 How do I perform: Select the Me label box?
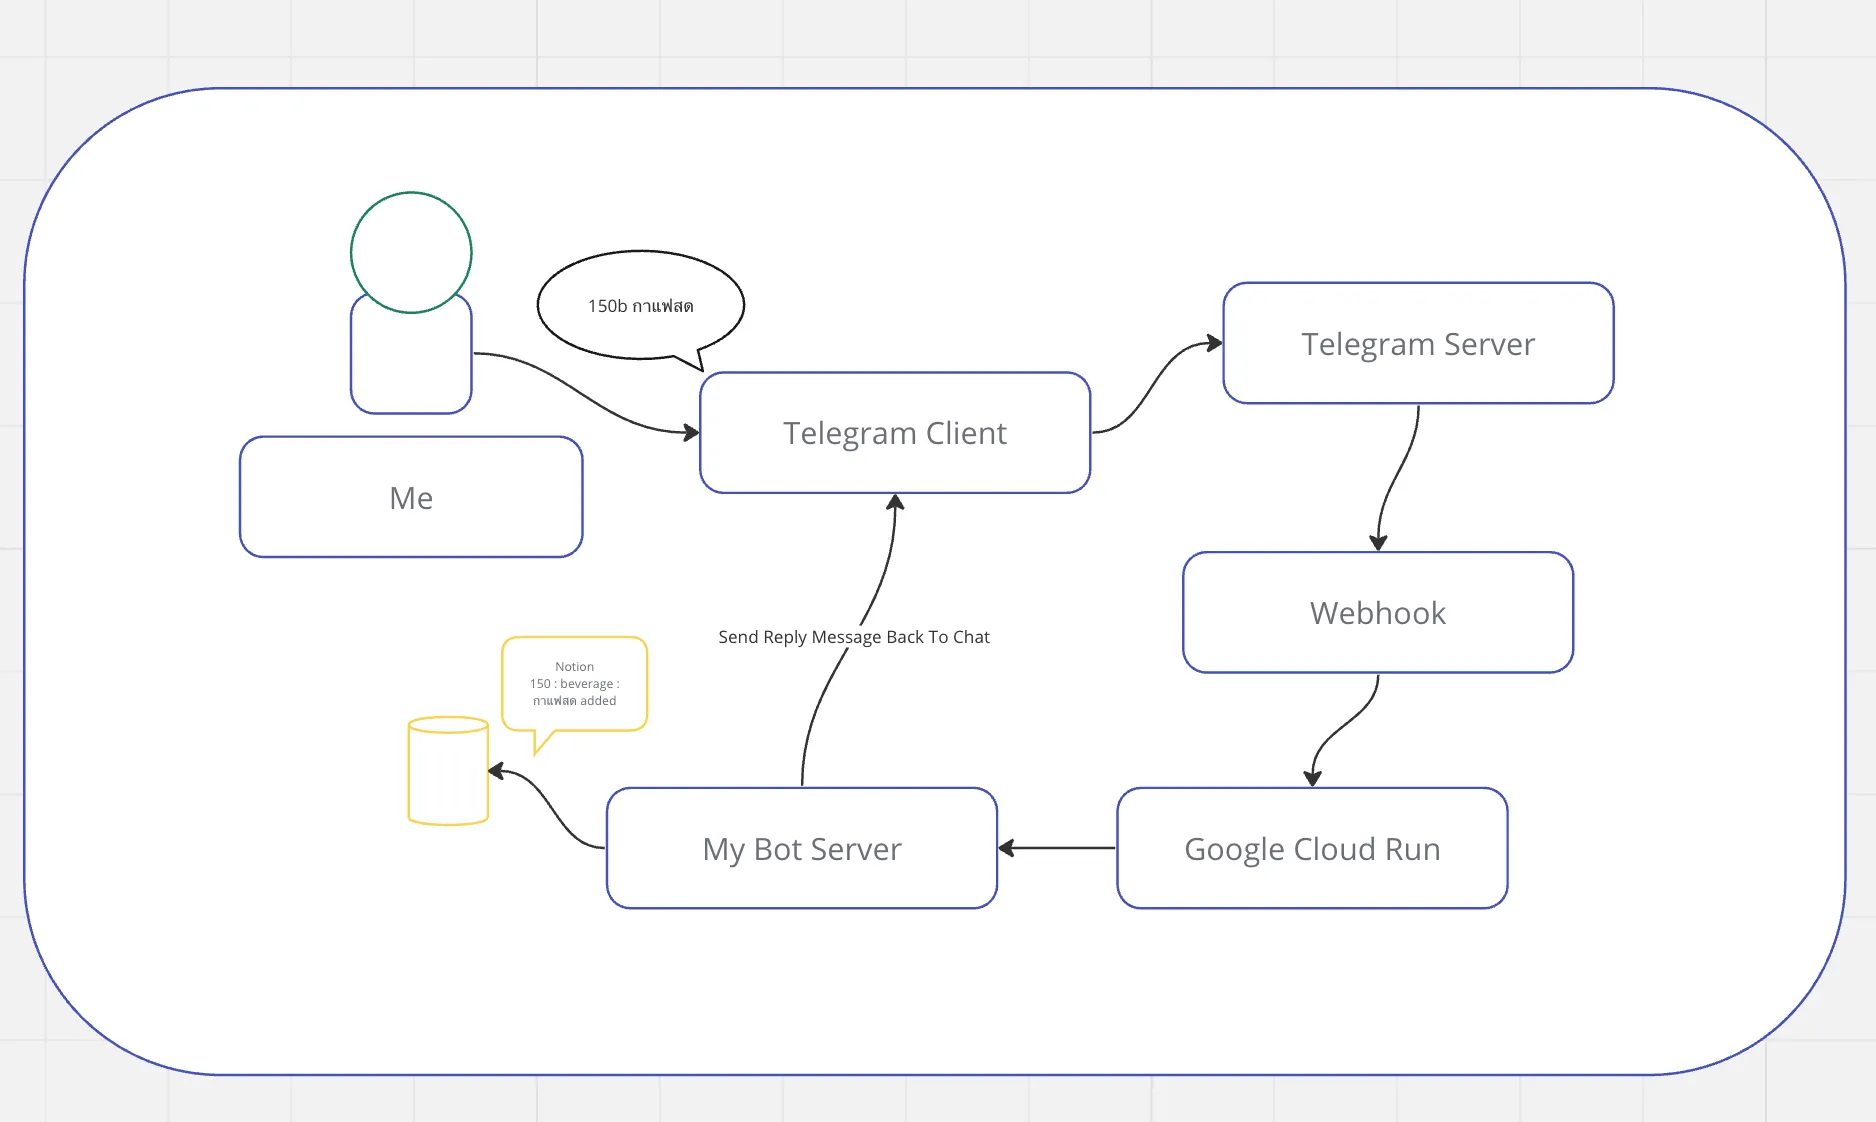[x=411, y=498]
